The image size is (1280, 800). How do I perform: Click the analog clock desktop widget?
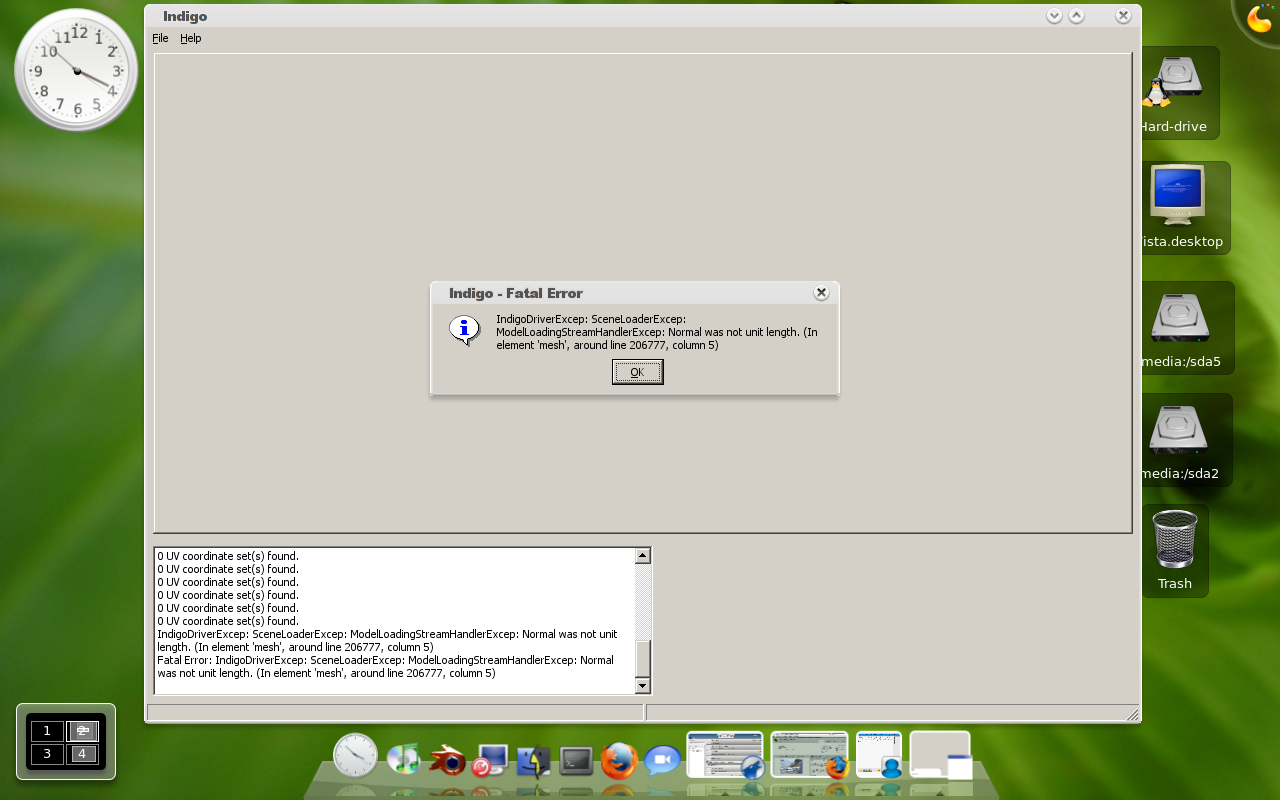pos(76,70)
